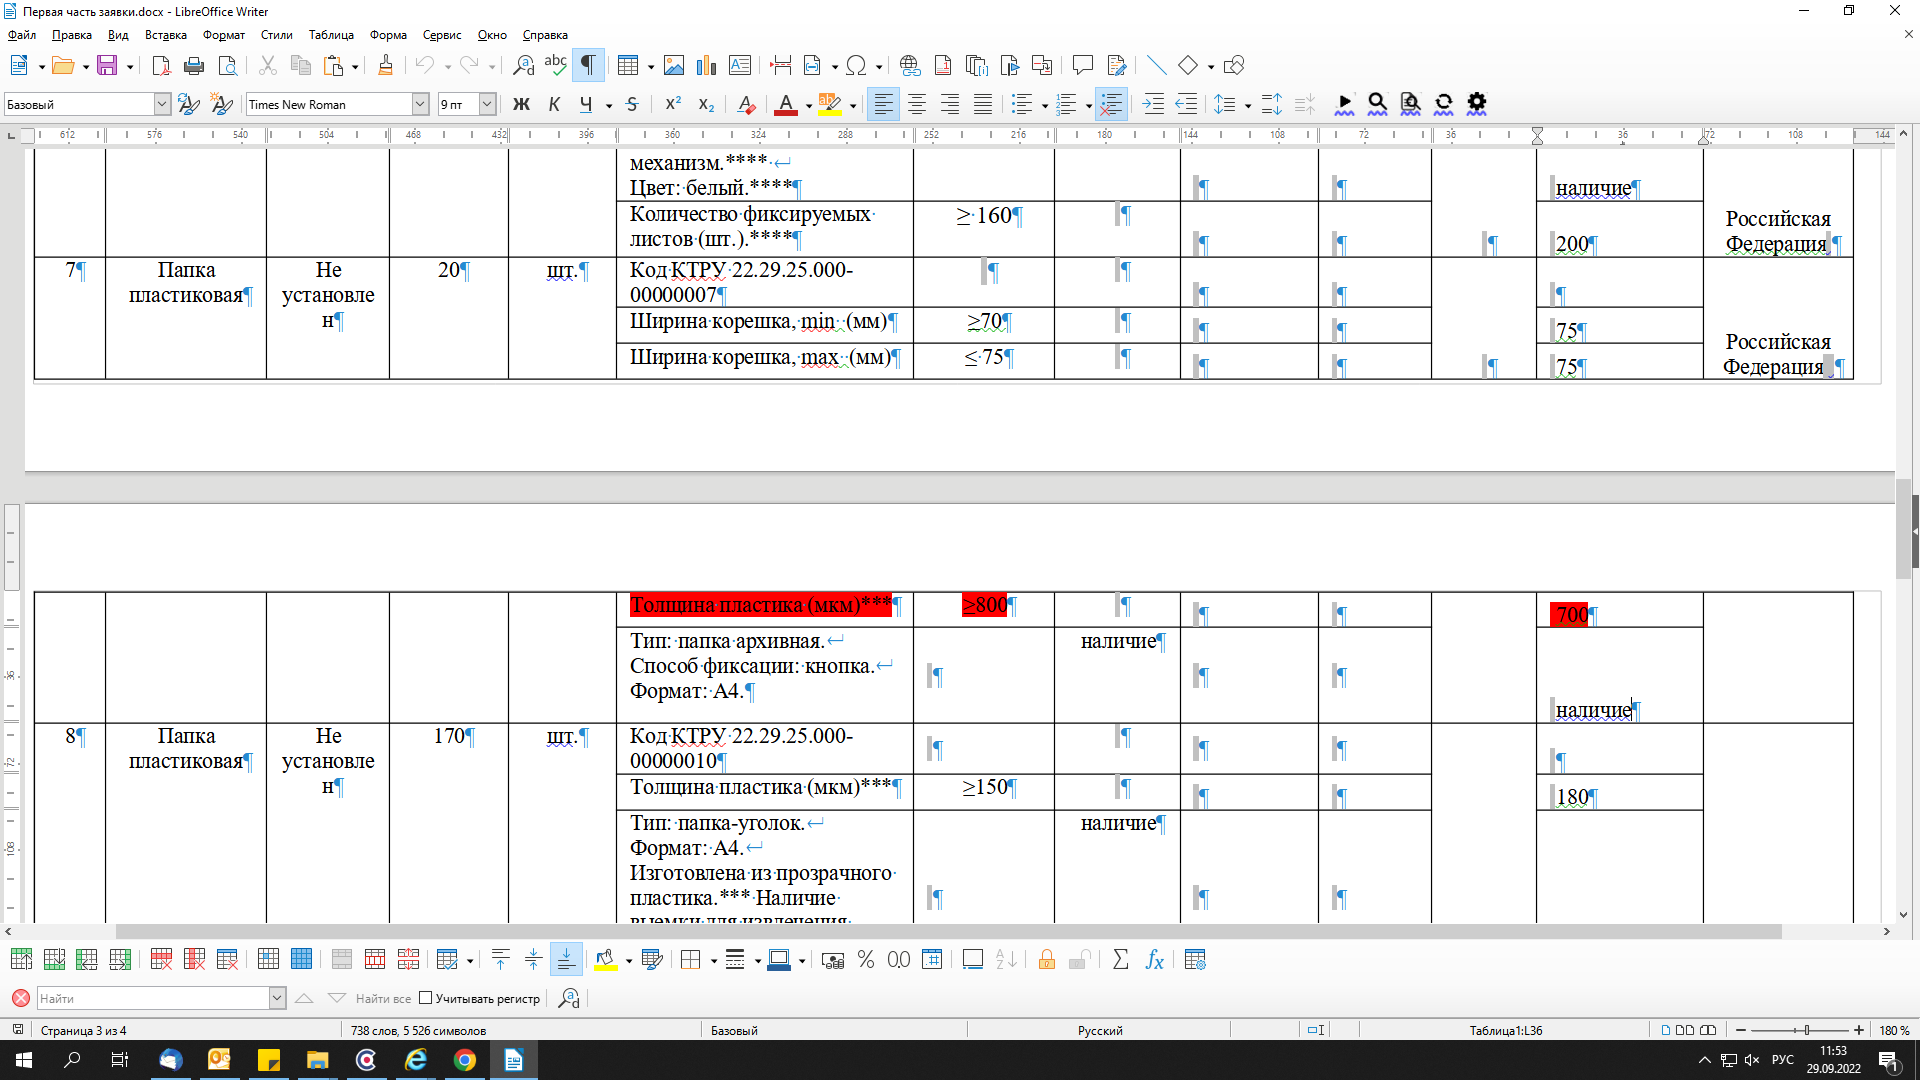1920x1080 pixels.
Task: Click the Insert Chart icon
Action: (x=707, y=66)
